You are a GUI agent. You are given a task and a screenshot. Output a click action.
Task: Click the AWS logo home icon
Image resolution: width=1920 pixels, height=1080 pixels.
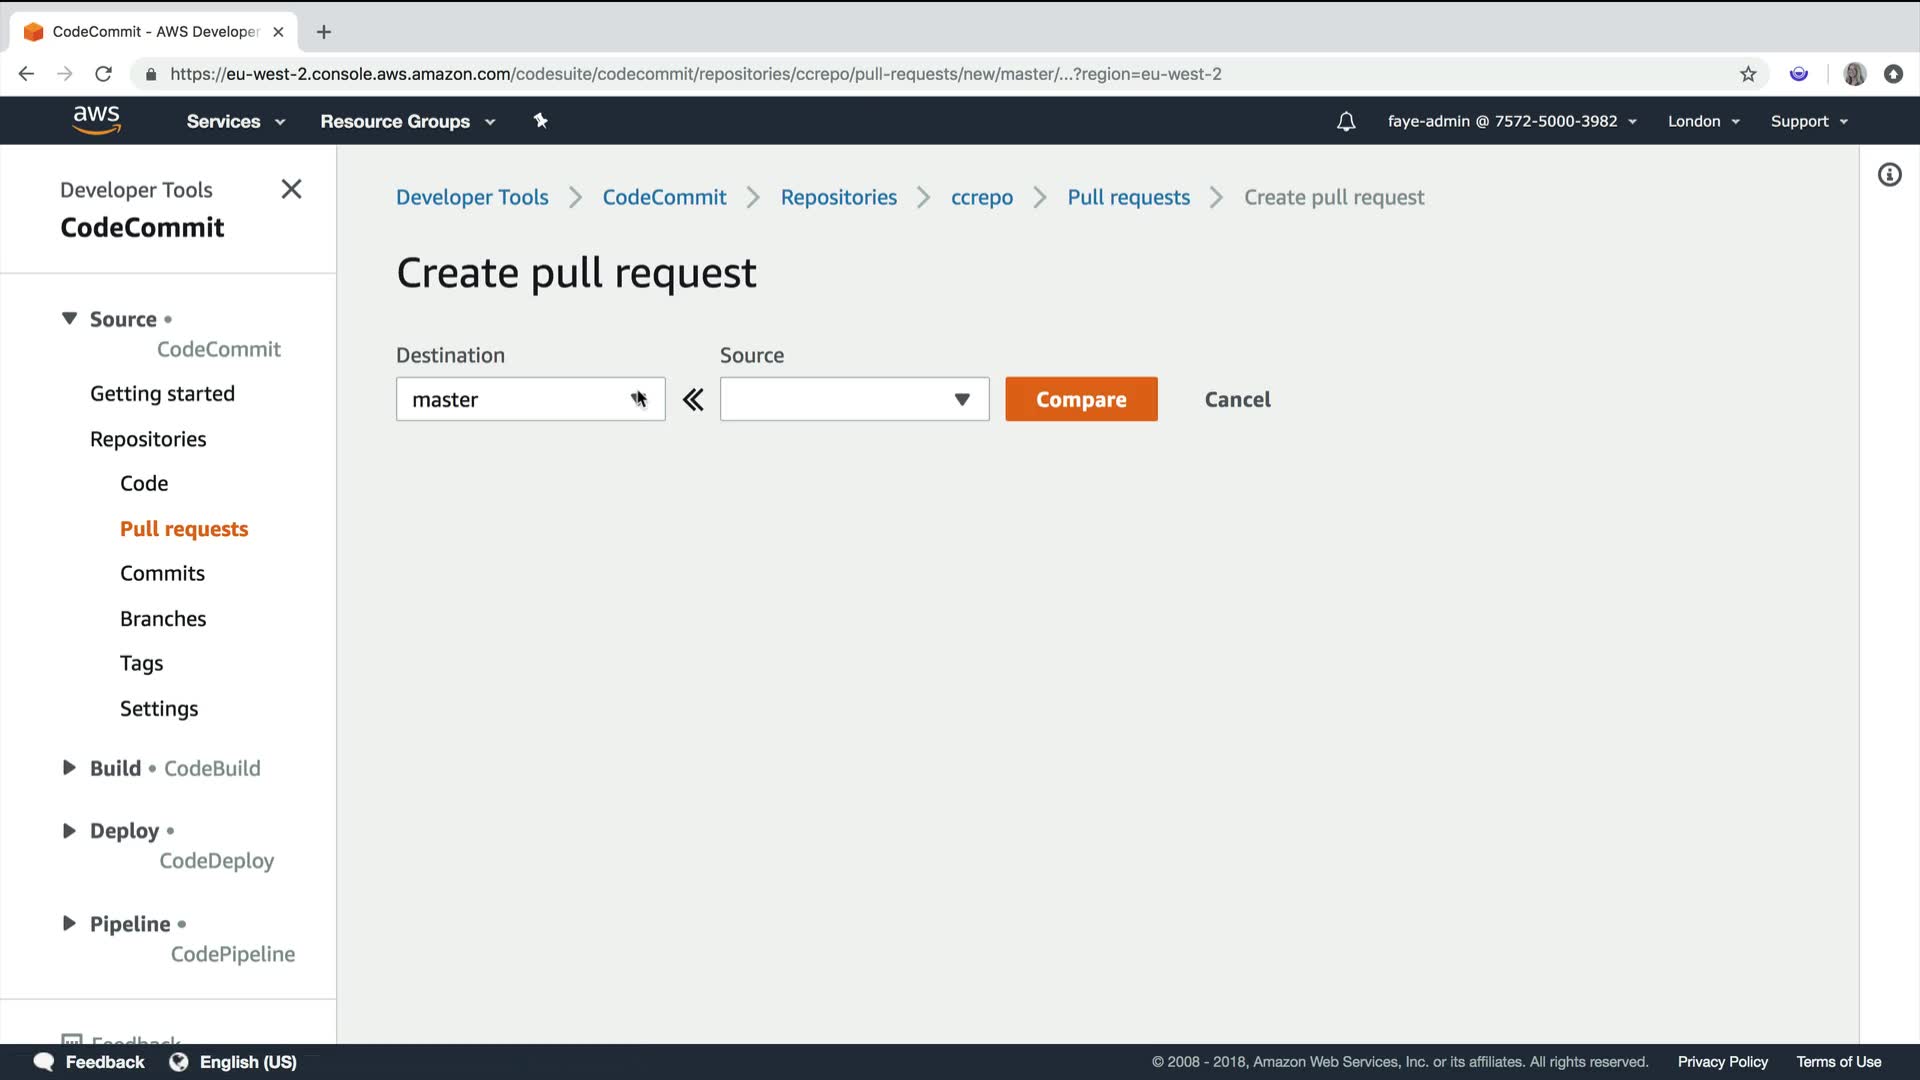point(96,120)
